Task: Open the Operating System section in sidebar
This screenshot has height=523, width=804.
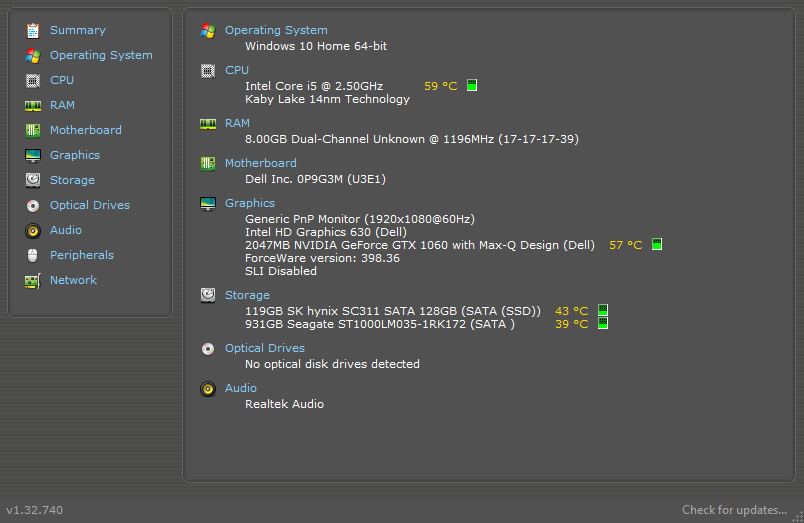Action: point(101,55)
